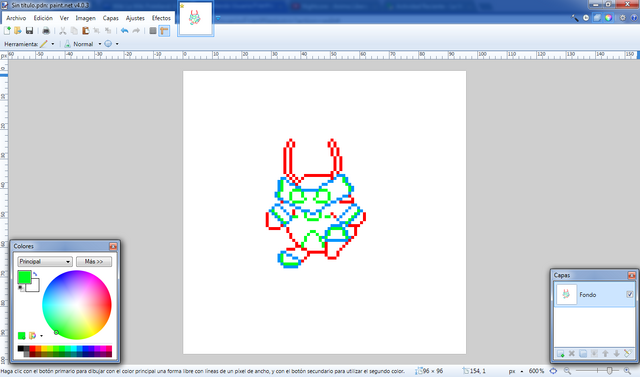Toggle the rulers icon in the toolbar
This screenshot has height=377, width=640.
pyautogui.click(x=164, y=31)
